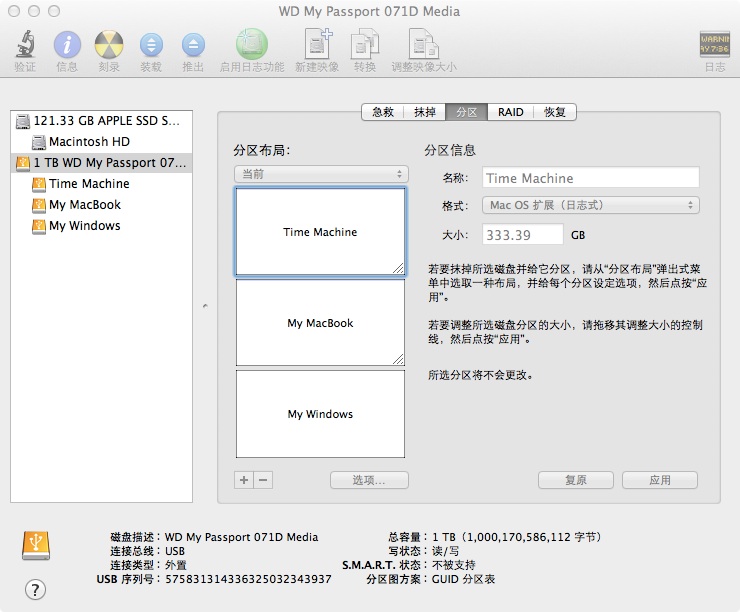Click the 刻录 (Burn) toolbar icon

coord(109,45)
